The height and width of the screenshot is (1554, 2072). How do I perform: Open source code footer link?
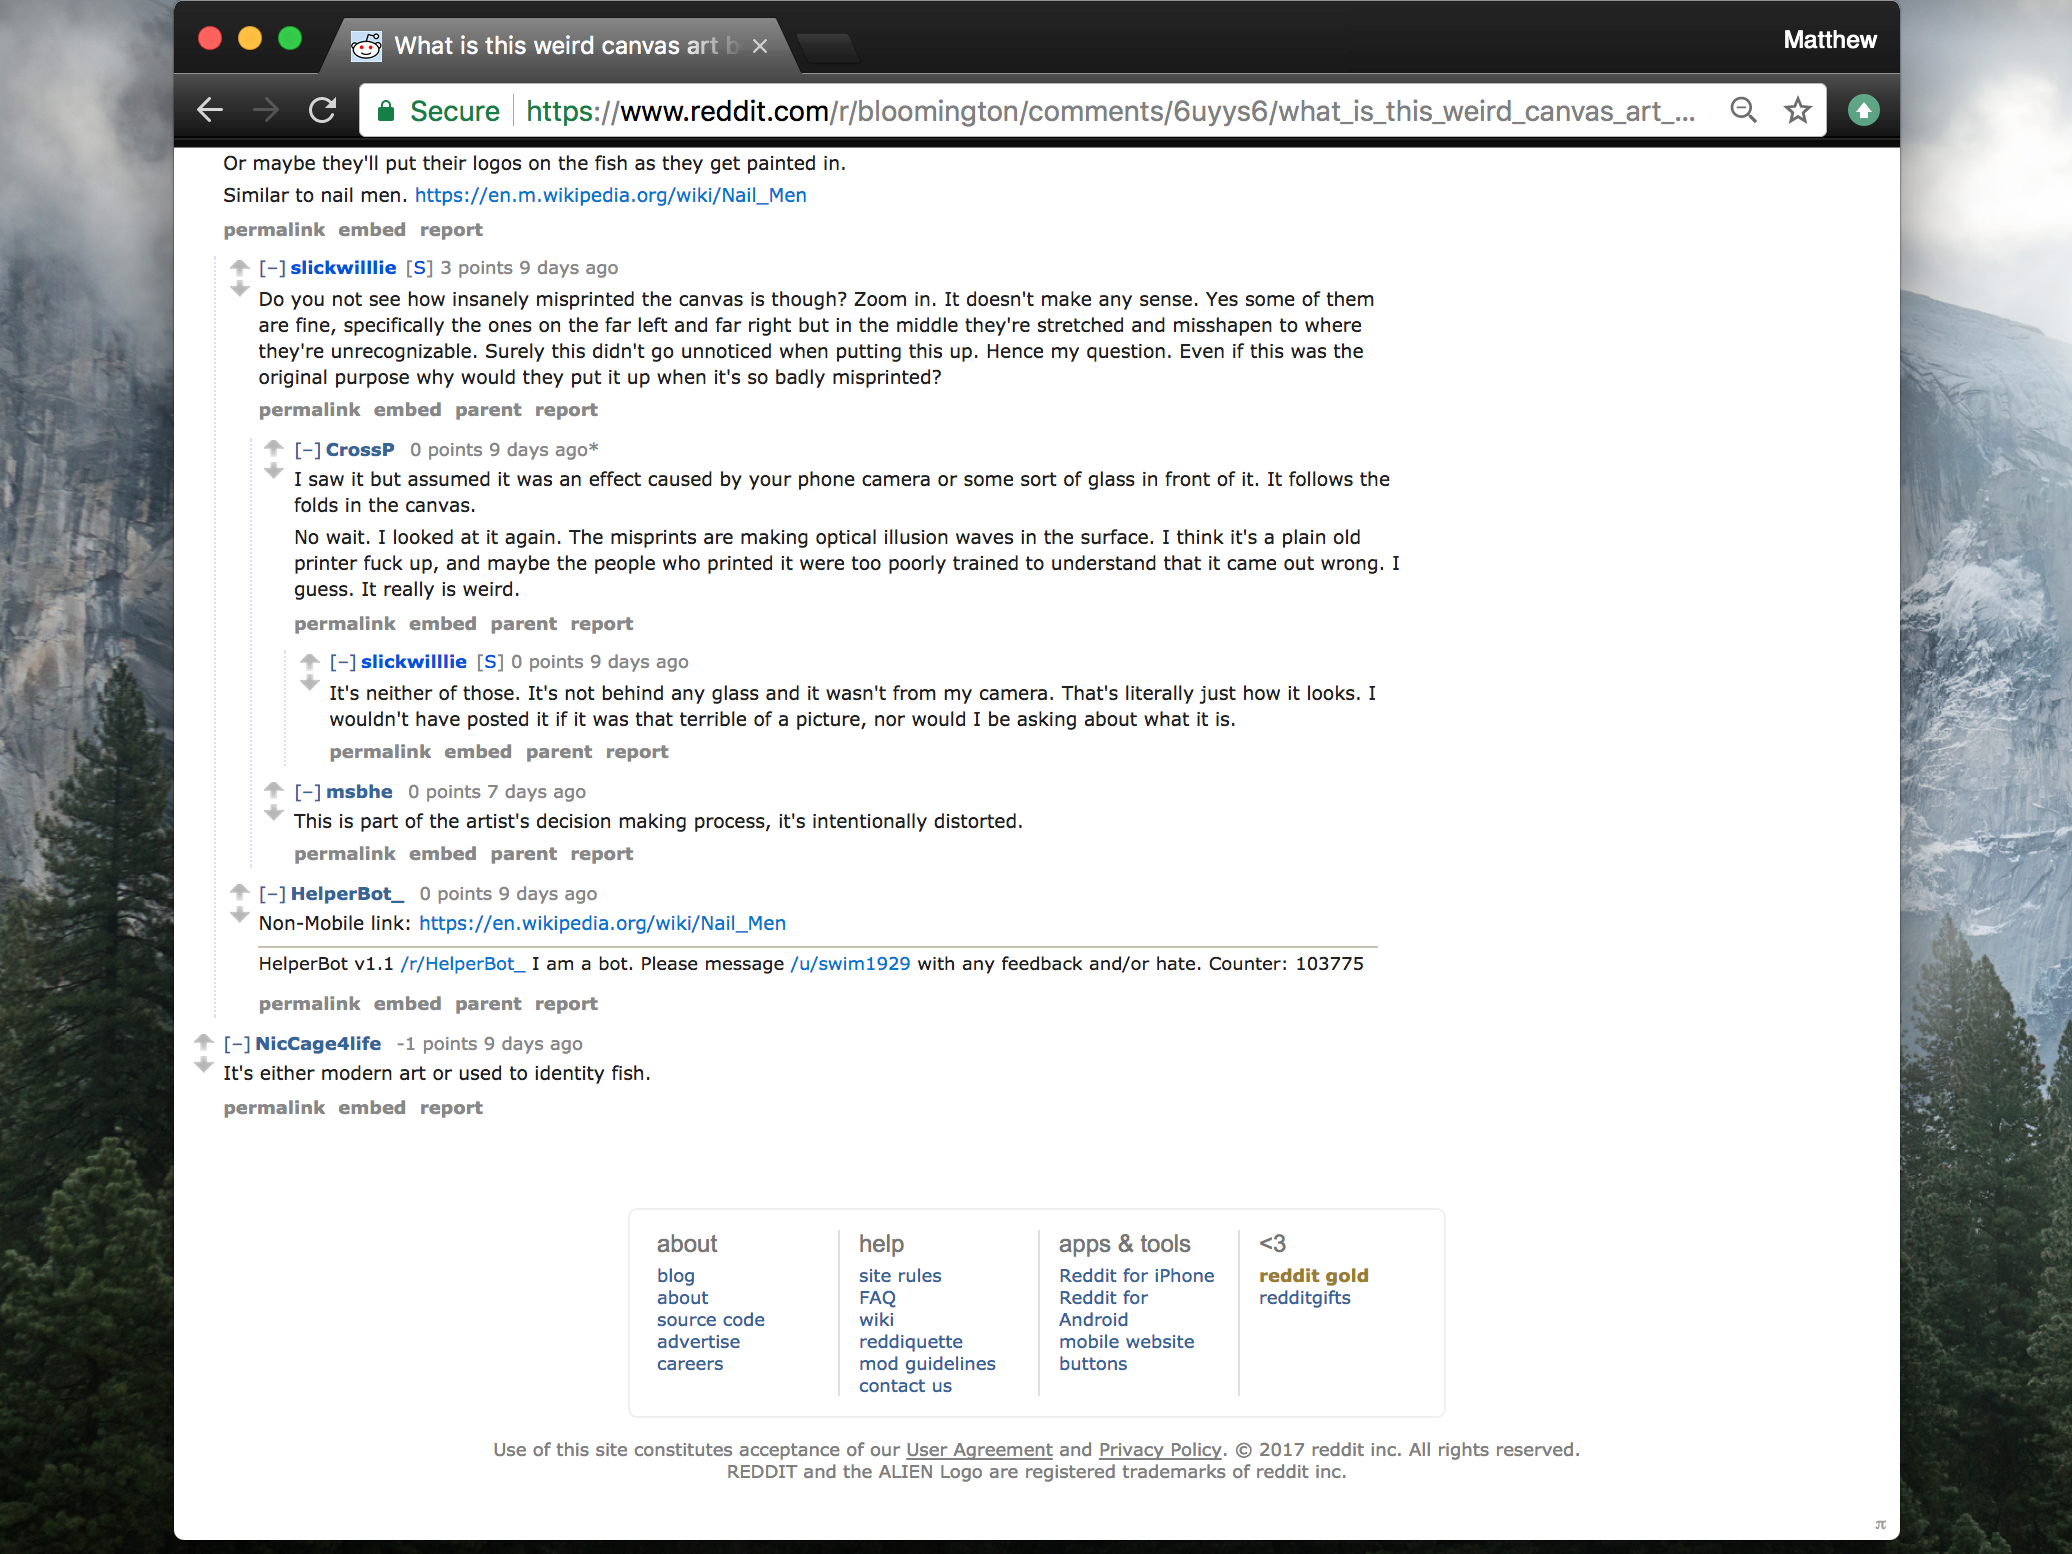point(711,1320)
